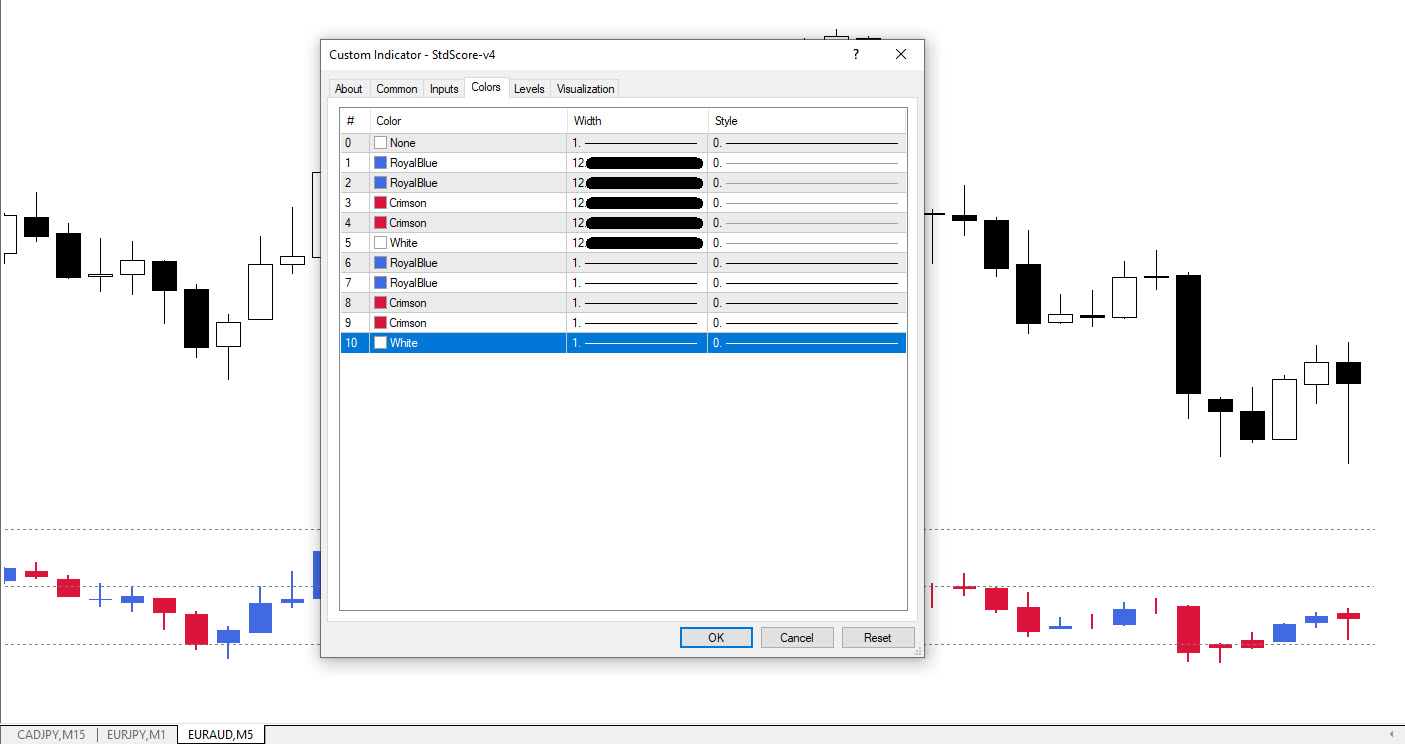Select the width cell in row 6
1405x744 pixels.
(637, 263)
